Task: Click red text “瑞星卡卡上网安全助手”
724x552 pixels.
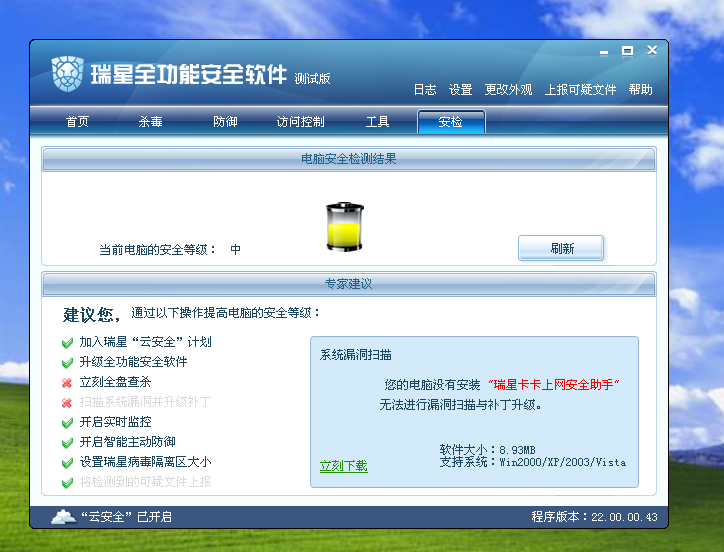Action: [554, 384]
